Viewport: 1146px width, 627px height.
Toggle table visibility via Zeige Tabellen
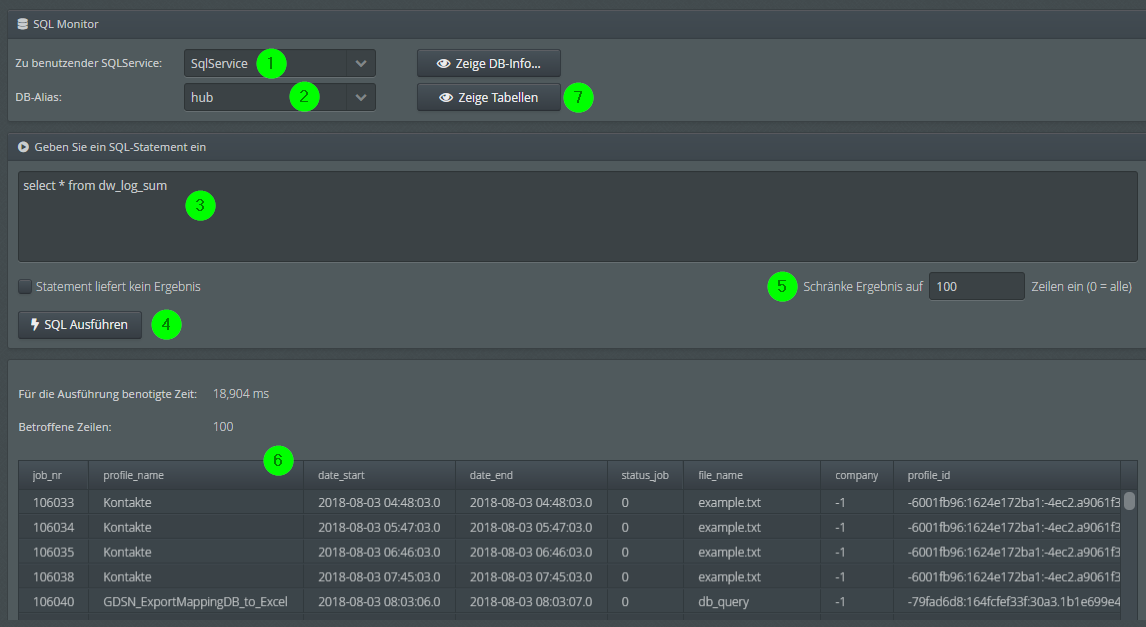point(489,97)
